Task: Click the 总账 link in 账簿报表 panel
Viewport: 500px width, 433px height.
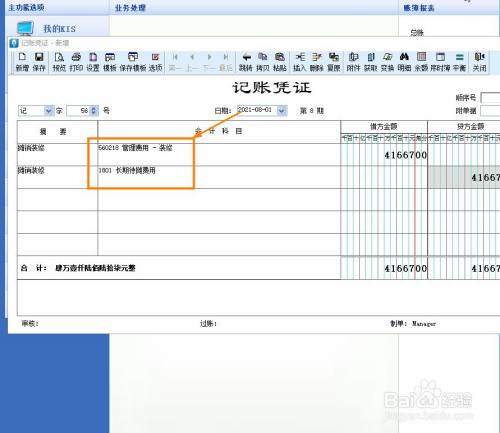Action: 417,33
